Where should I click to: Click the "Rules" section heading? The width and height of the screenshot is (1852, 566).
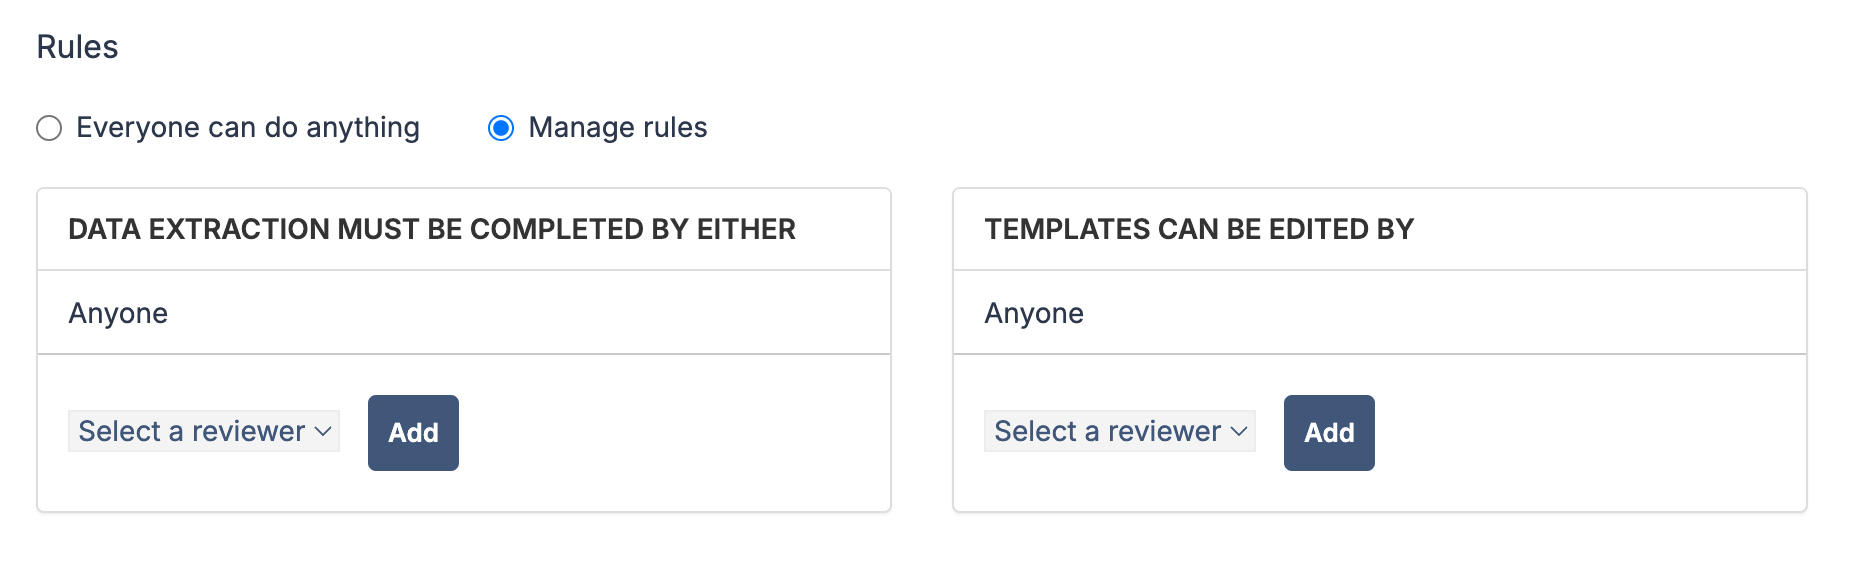point(78,47)
